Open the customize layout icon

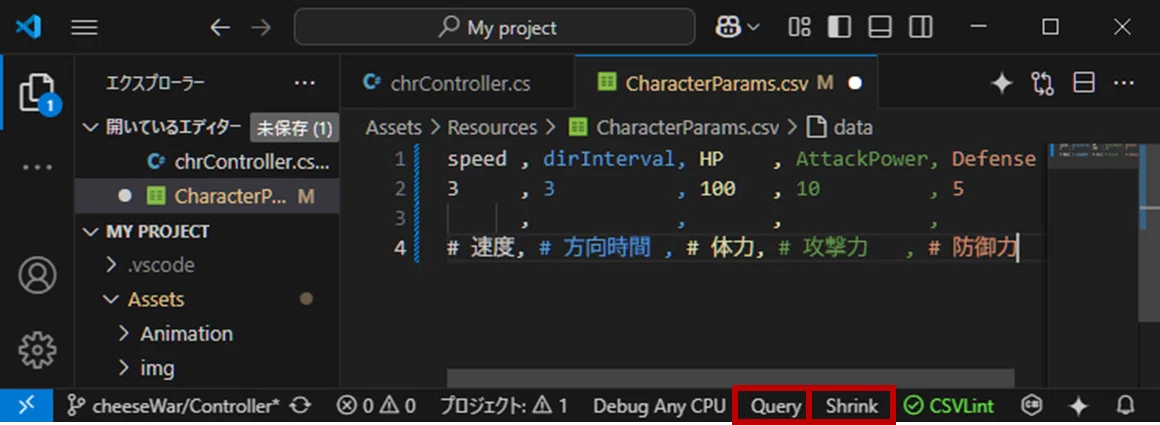(799, 27)
